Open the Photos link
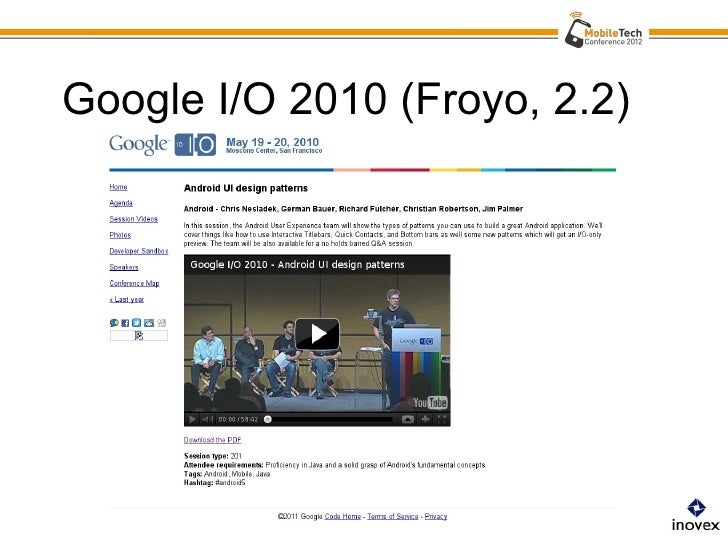Viewport: 728px width, 546px height. coord(120,235)
